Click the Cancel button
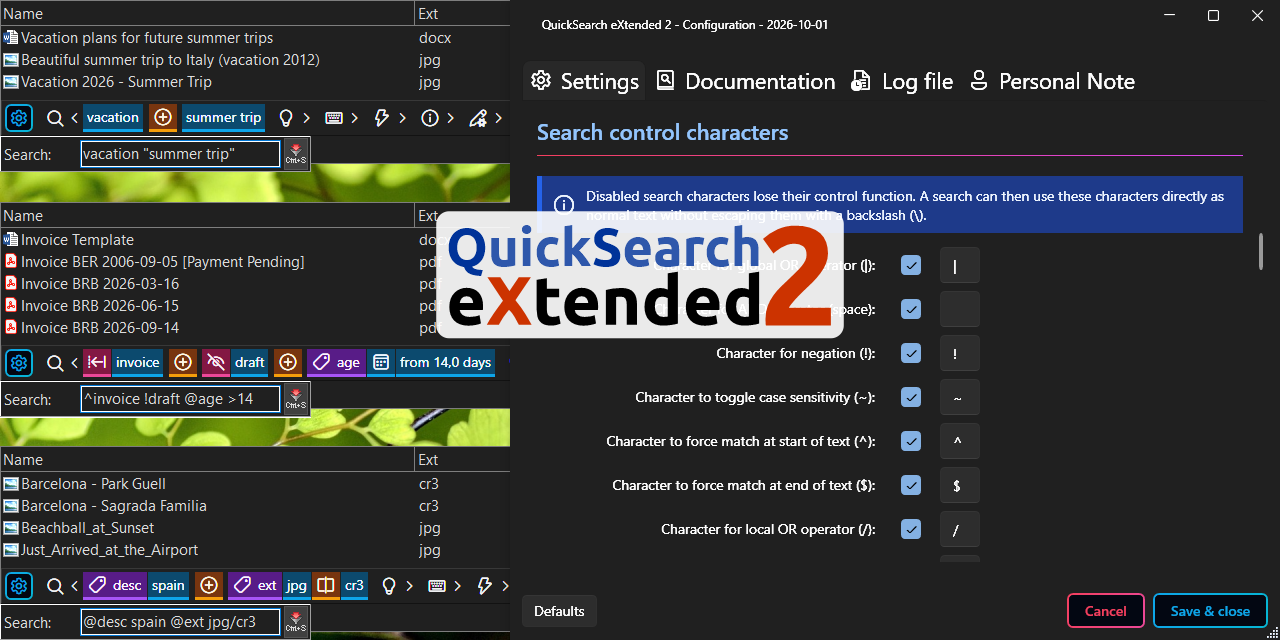Screen dimensions: 1280x640 click(x=1105, y=611)
